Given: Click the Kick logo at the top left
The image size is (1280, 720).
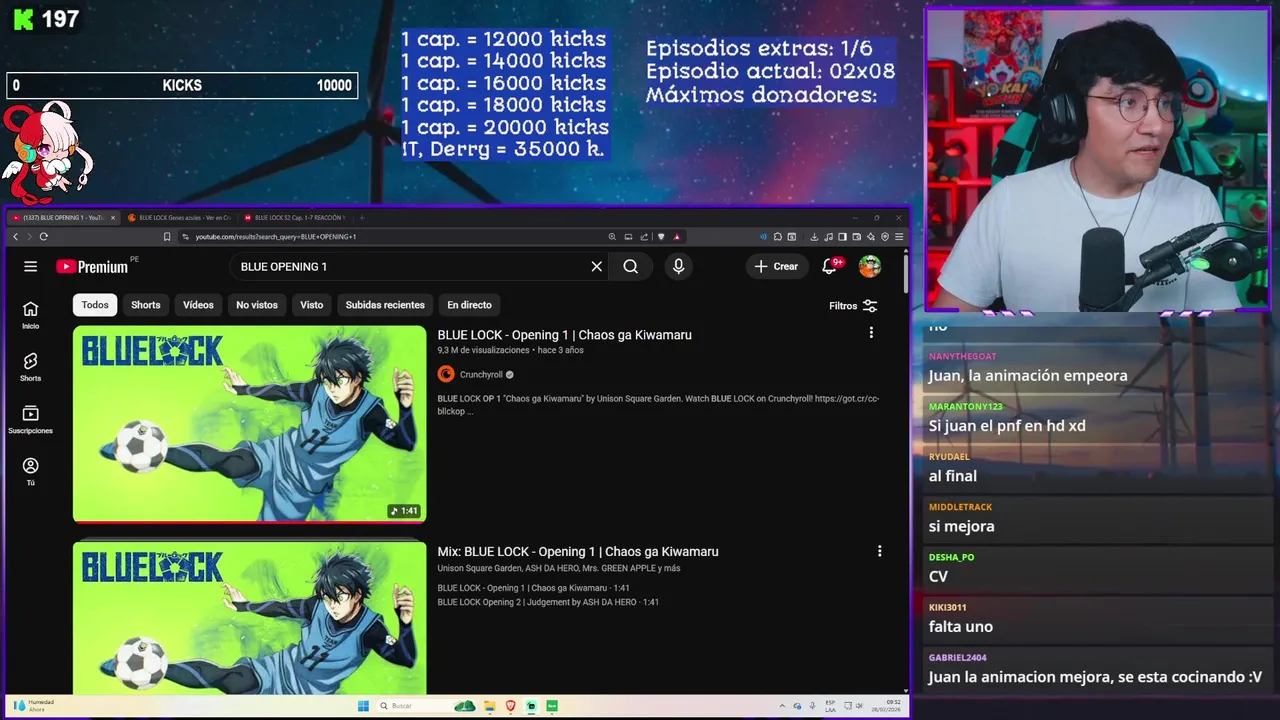Looking at the screenshot, I should 24,19.
